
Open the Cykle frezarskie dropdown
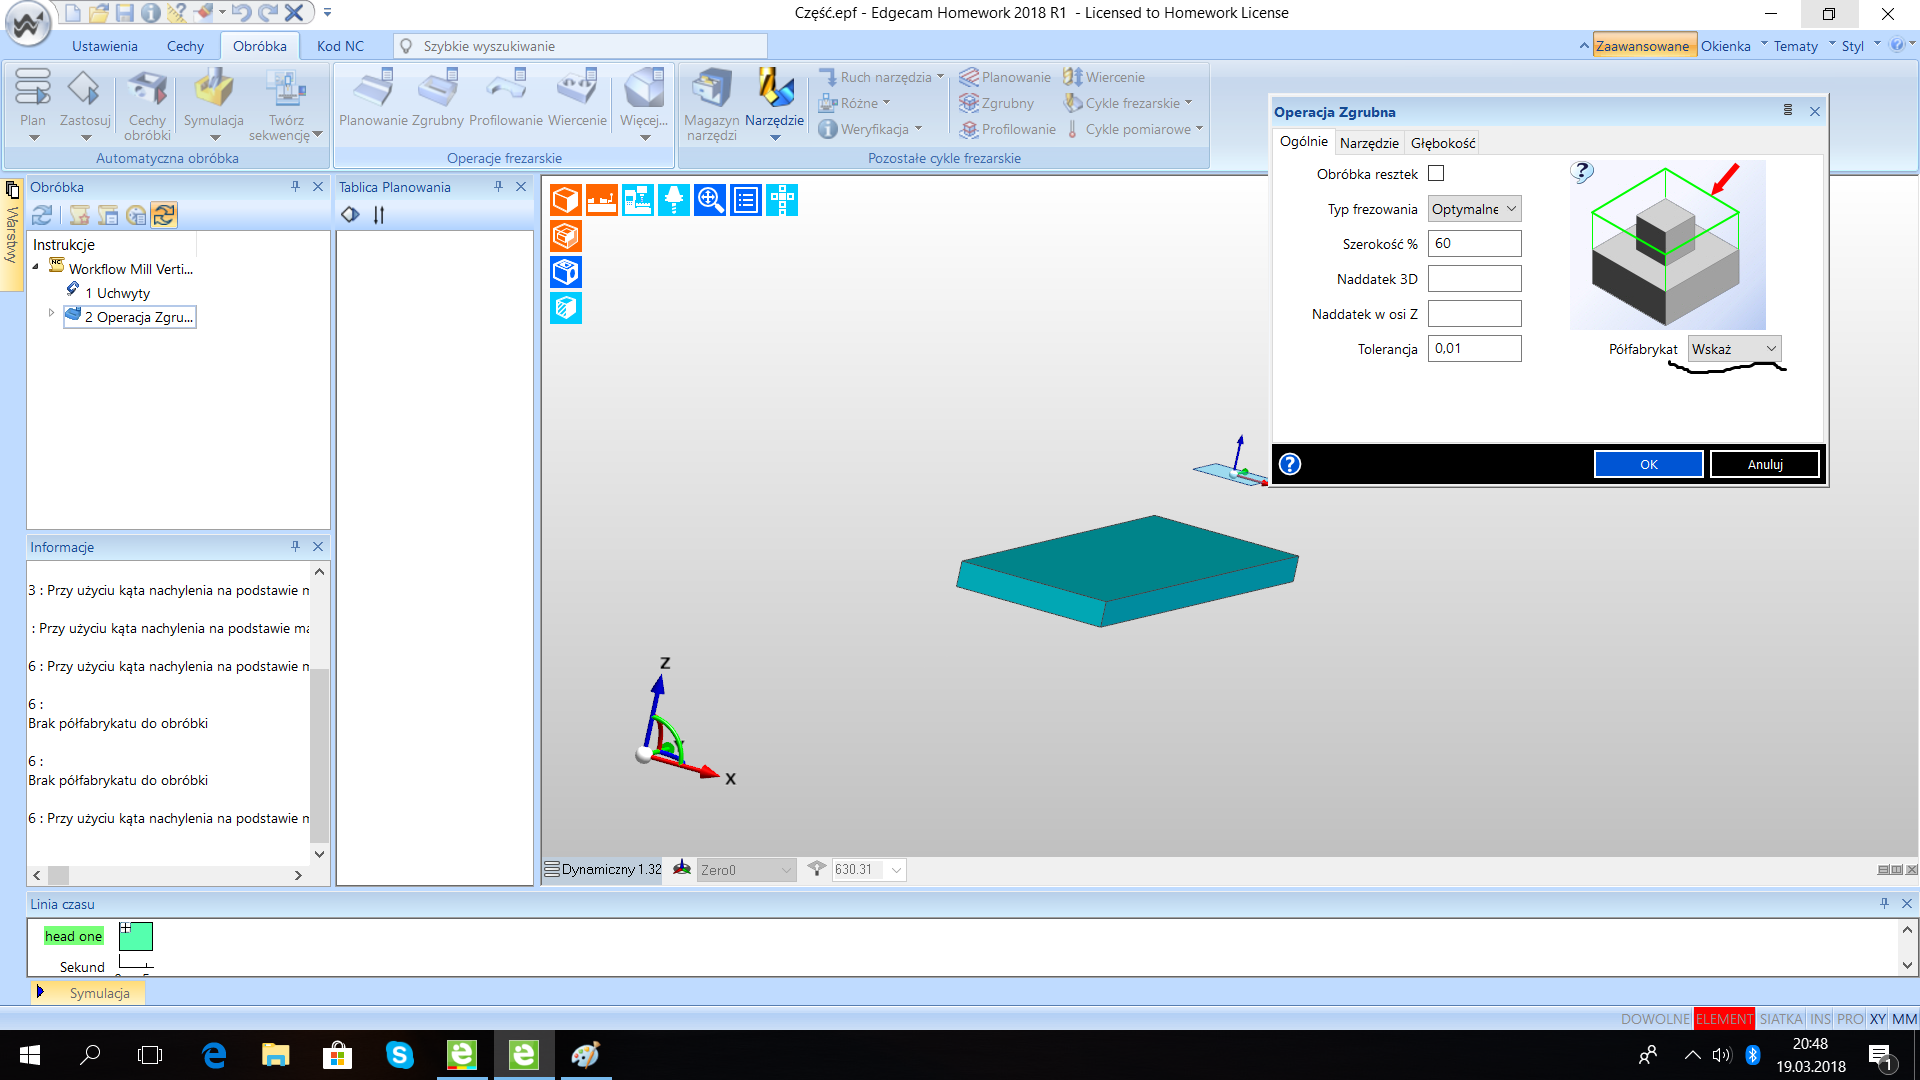click(x=1128, y=103)
